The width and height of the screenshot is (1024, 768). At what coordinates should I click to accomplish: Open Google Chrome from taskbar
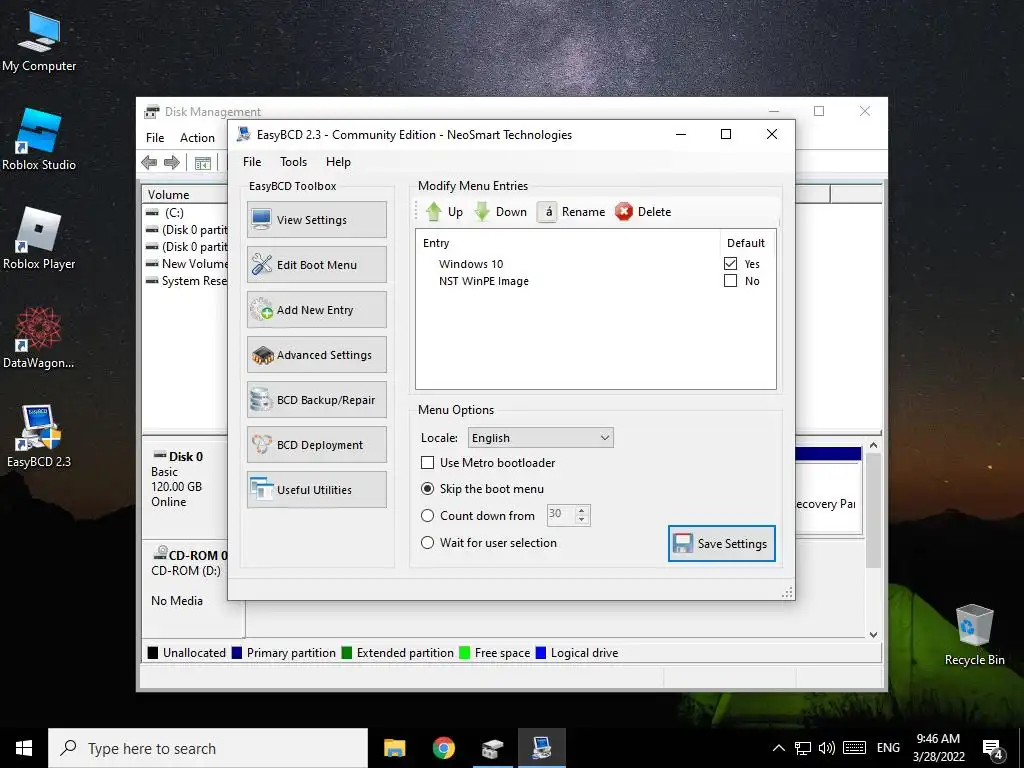click(443, 748)
